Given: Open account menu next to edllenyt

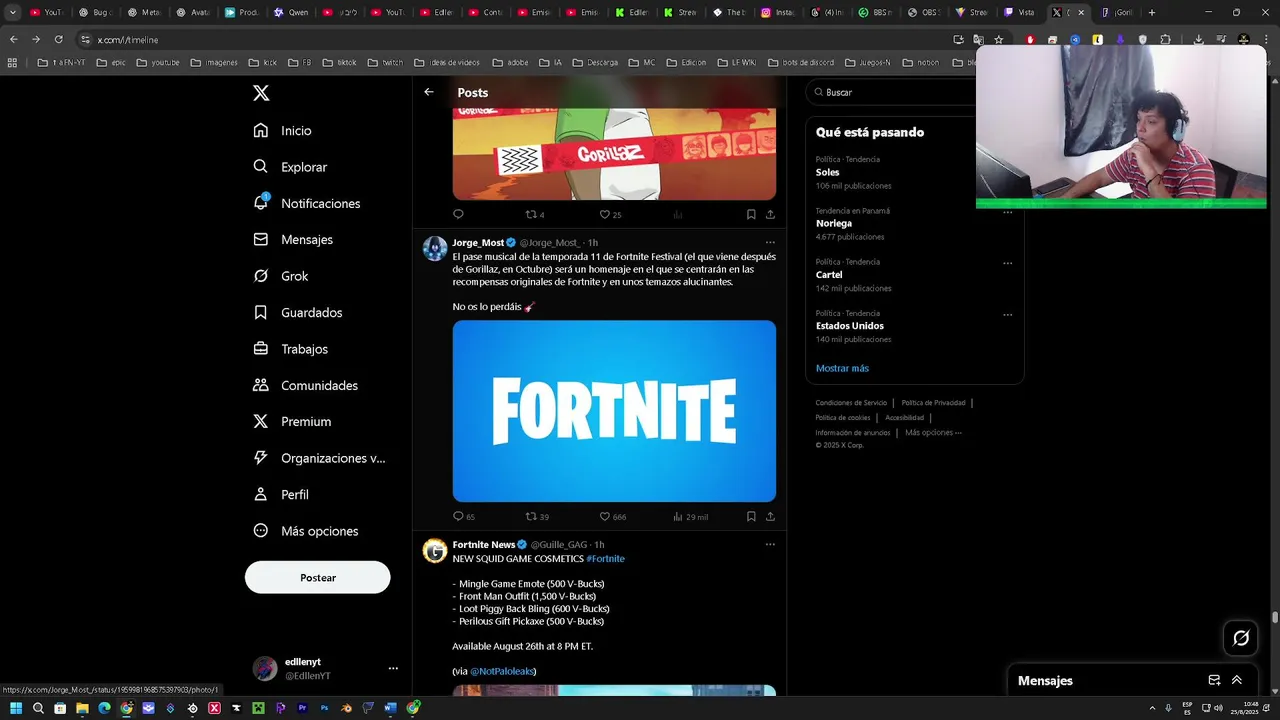Looking at the screenshot, I should point(393,668).
